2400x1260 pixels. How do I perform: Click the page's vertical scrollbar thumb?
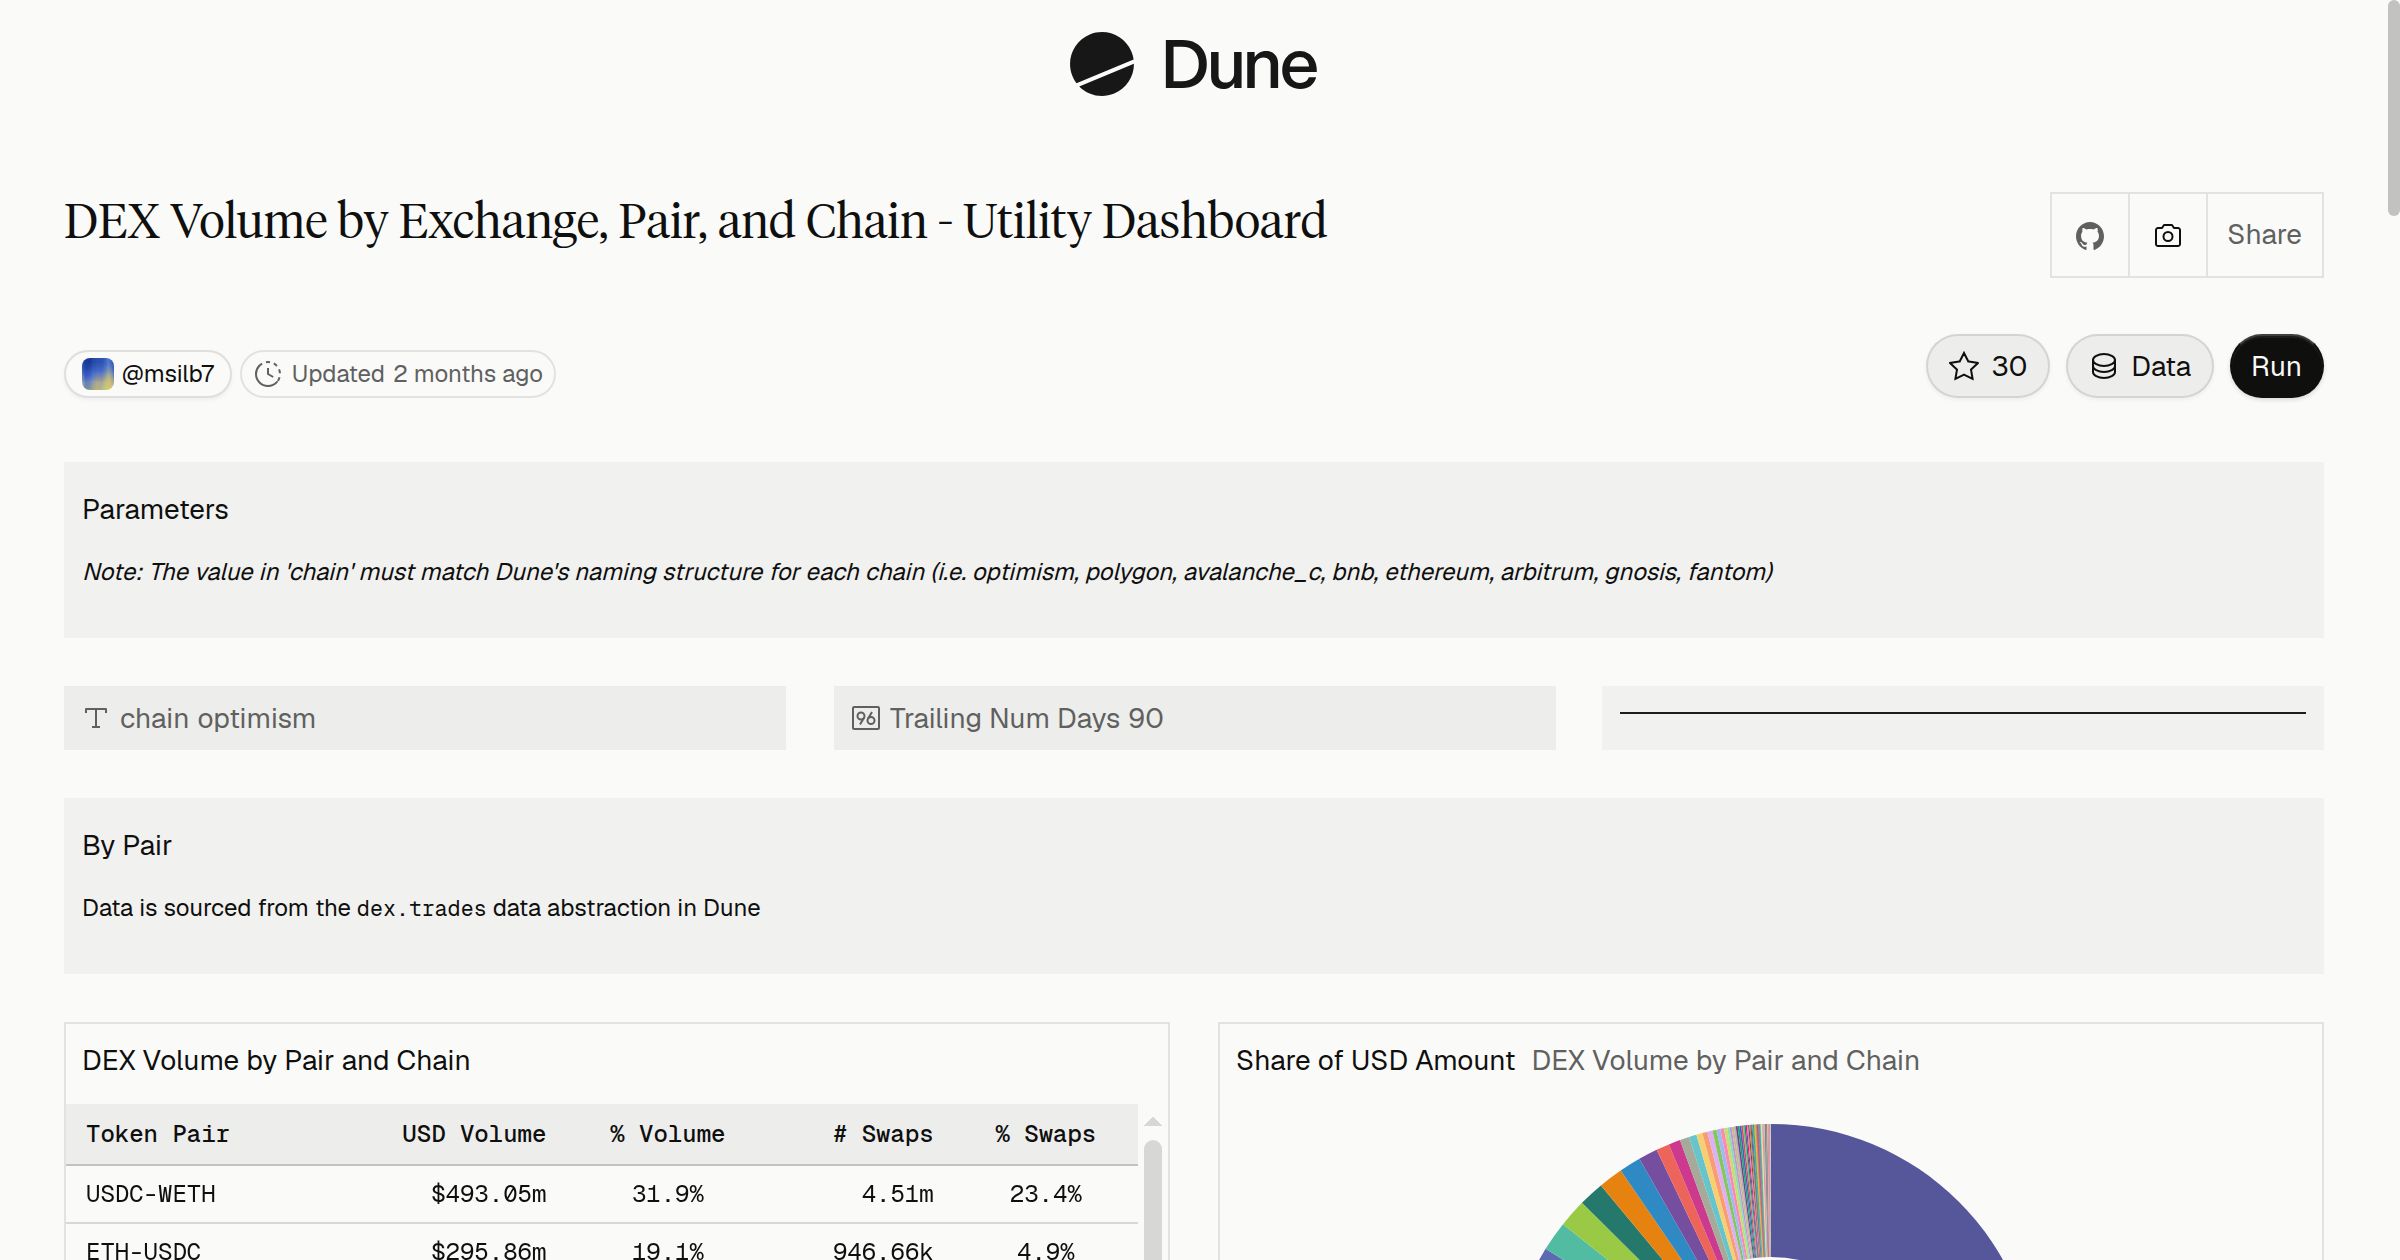tap(2393, 108)
